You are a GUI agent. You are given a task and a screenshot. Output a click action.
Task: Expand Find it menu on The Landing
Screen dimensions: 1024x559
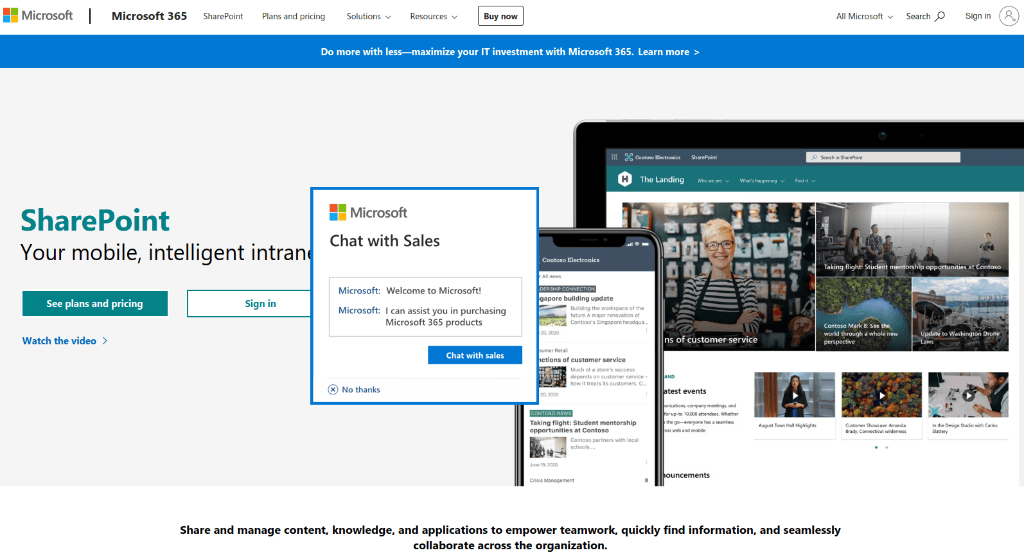tap(805, 181)
